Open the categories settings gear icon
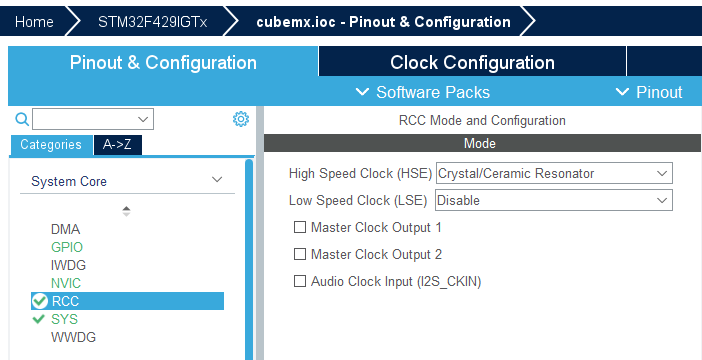This screenshot has width=702, height=360. [241, 119]
